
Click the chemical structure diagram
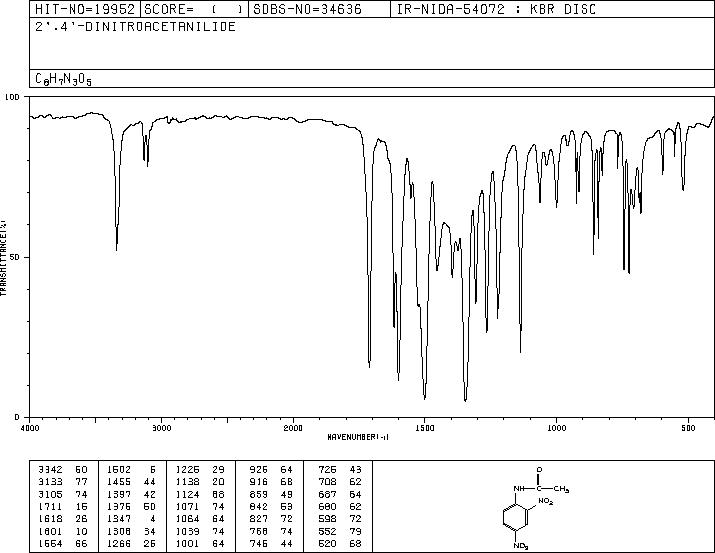tap(536, 508)
